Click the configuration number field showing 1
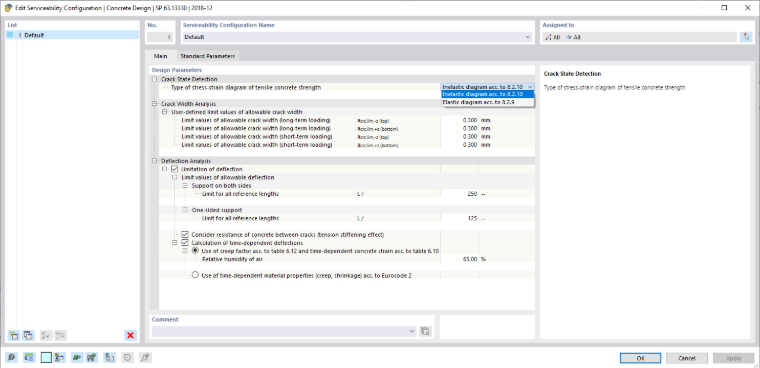This screenshot has height=368, width=760. click(x=160, y=37)
